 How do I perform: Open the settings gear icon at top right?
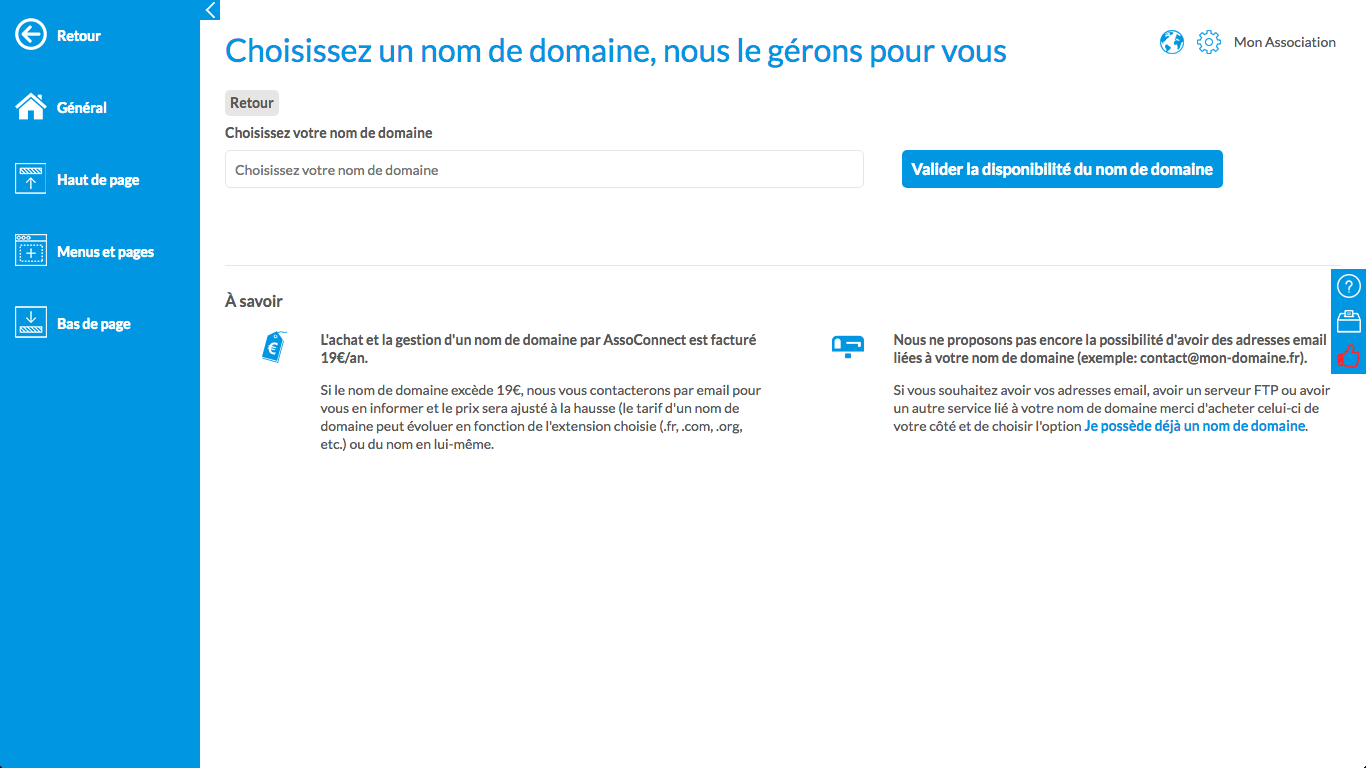1209,42
